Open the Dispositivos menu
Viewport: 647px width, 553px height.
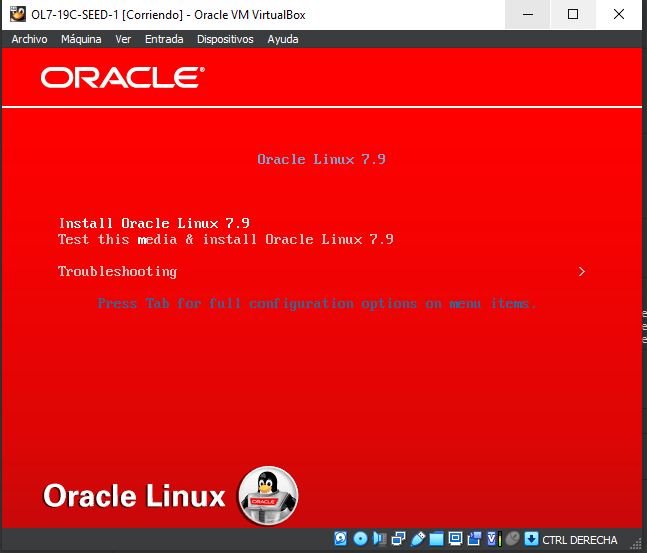225,39
